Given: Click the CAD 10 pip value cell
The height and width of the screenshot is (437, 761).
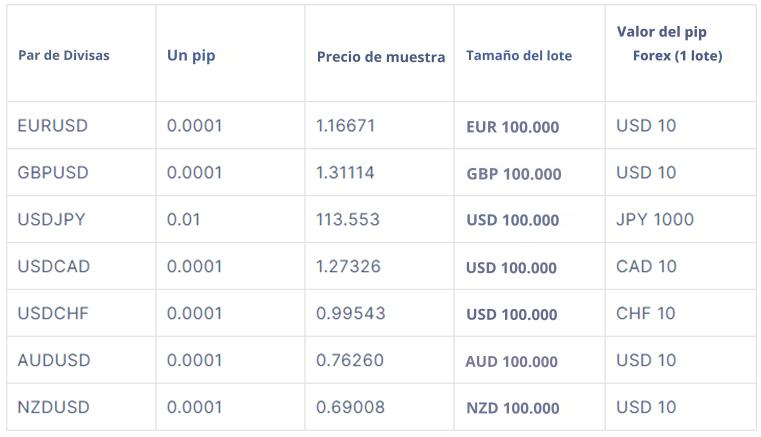Looking at the screenshot, I should 646,266.
